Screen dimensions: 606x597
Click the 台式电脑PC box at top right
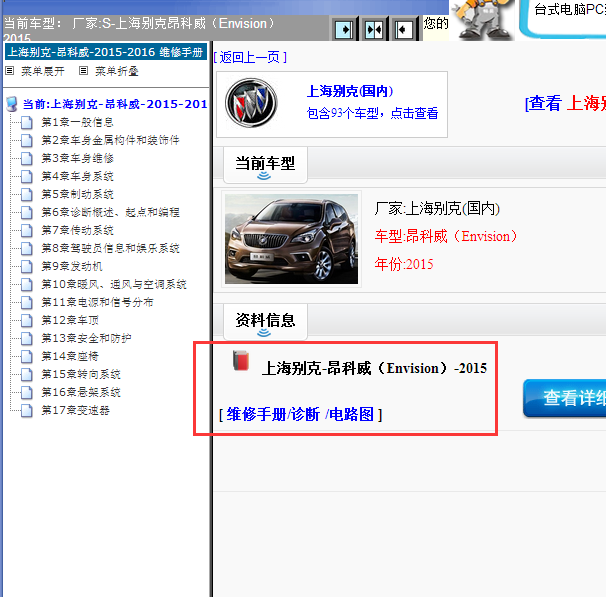tap(563, 18)
